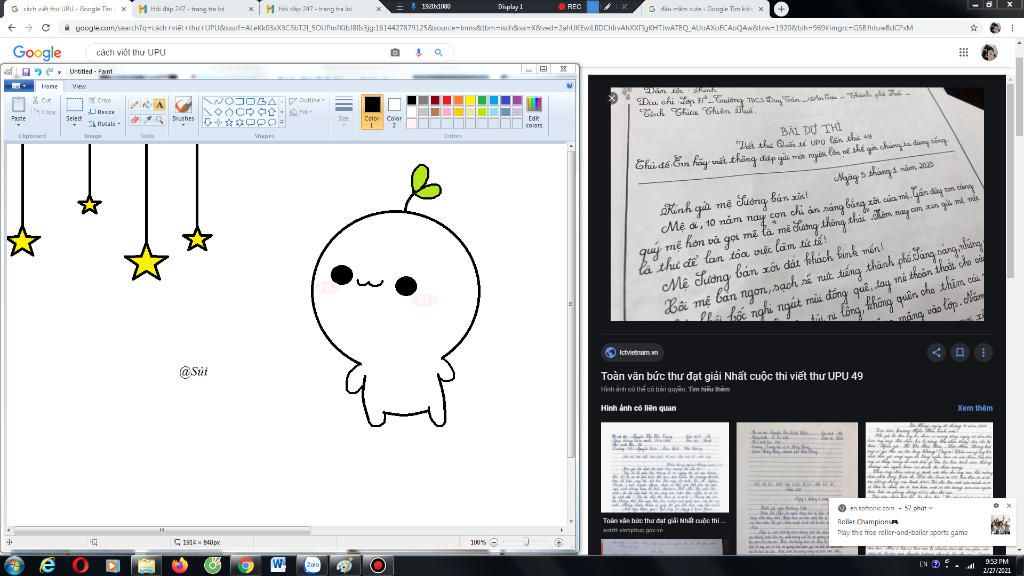Viewport: 1024px width, 576px height.
Task: Switch to the View ribbon tab
Action: tap(79, 86)
